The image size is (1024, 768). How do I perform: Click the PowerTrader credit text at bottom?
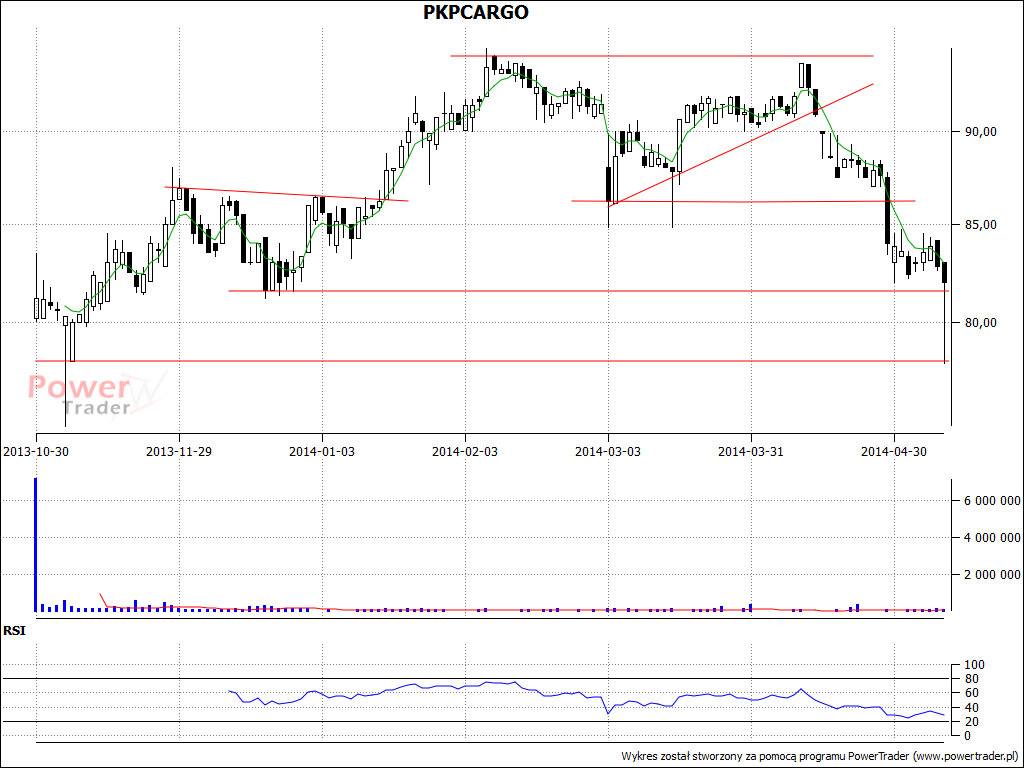click(820, 756)
